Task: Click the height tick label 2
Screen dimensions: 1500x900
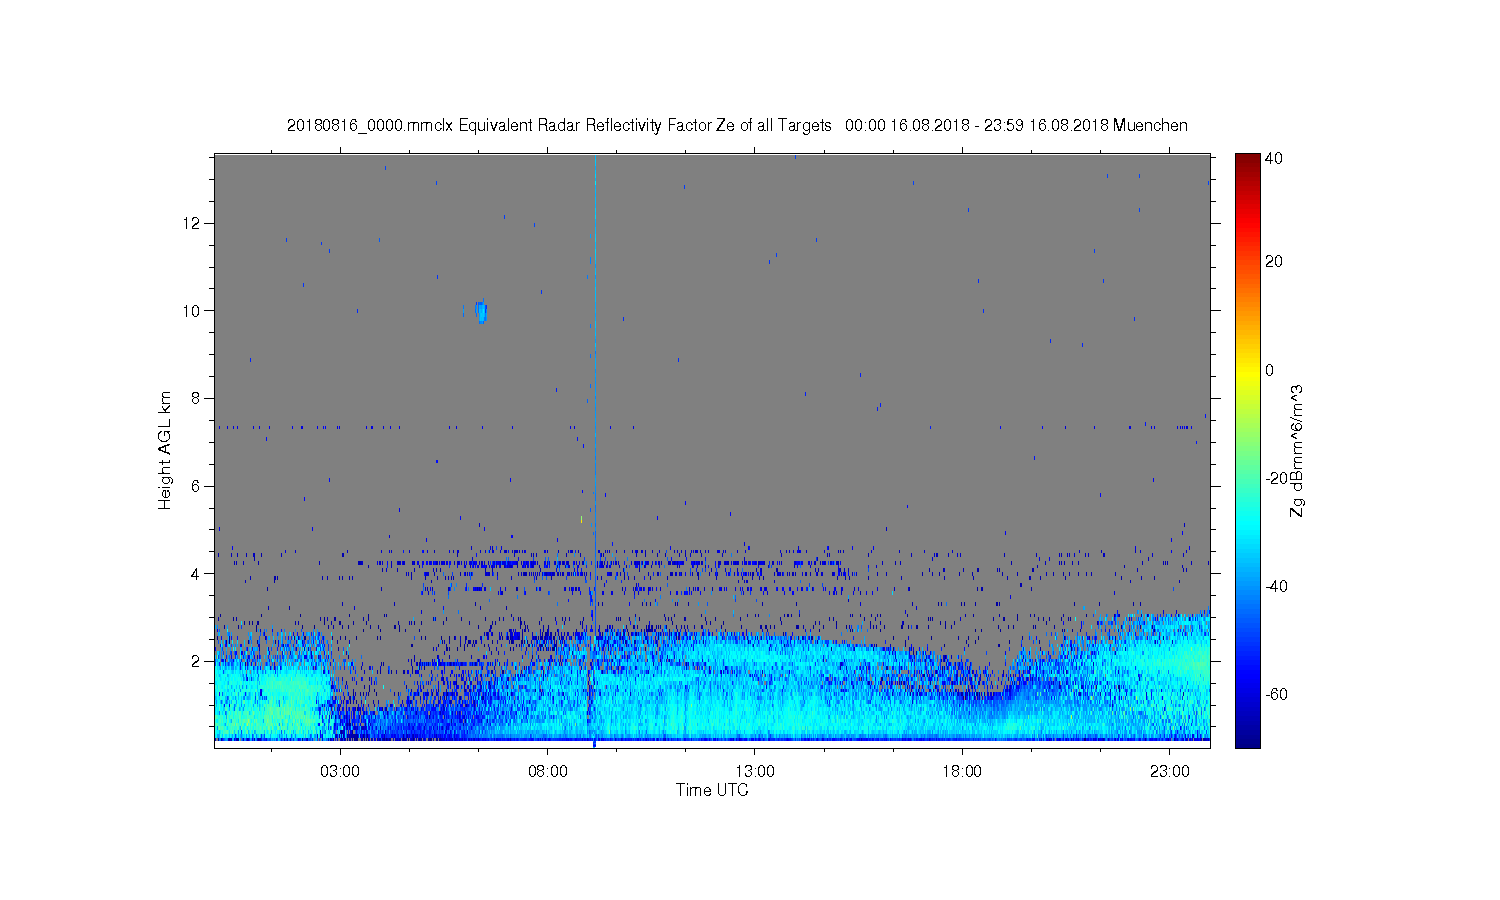Action: [x=196, y=661]
